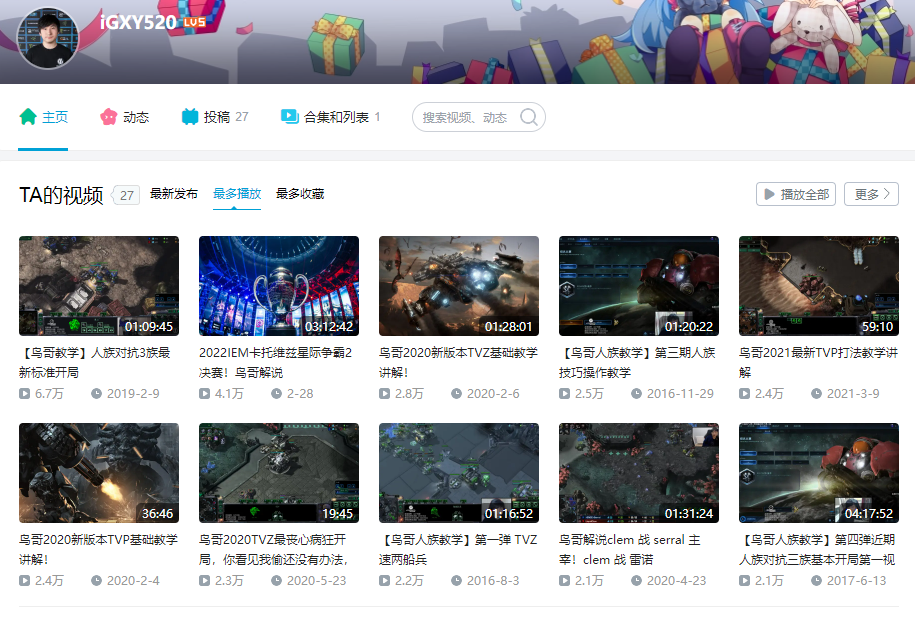
Task: Click the play count 4.1万
Action: point(229,393)
